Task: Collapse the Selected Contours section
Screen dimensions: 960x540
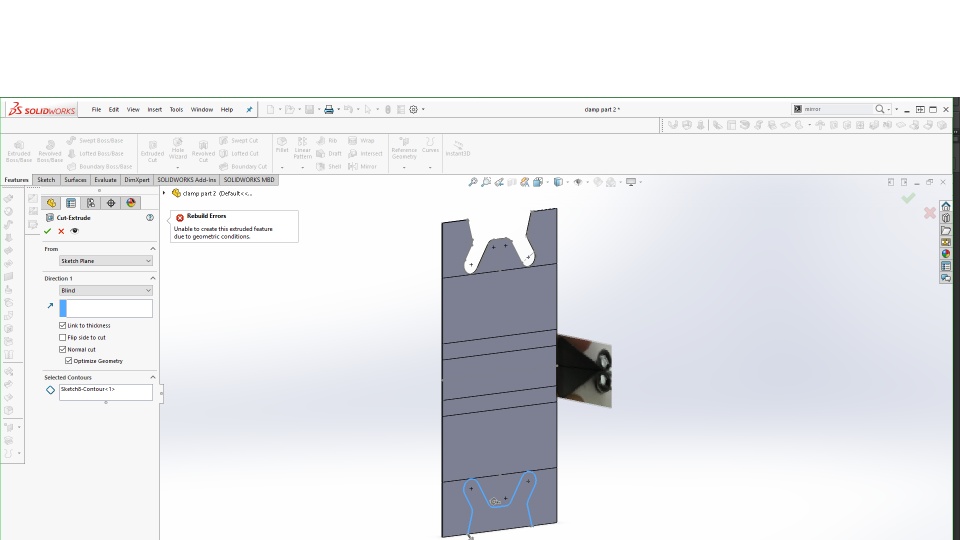Action: (x=153, y=377)
